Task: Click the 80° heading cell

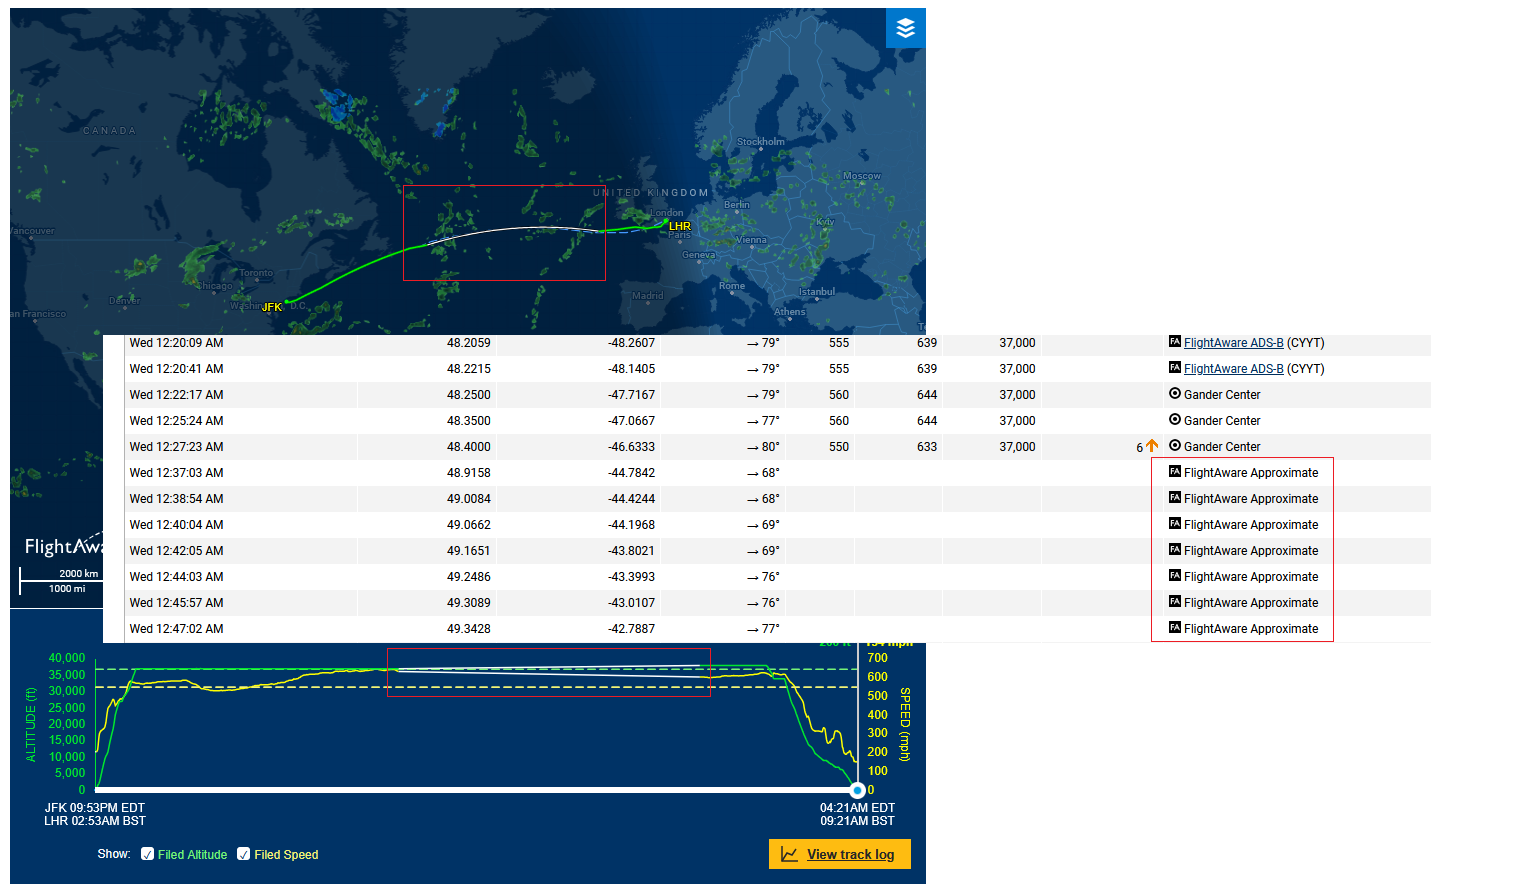Action: point(763,447)
